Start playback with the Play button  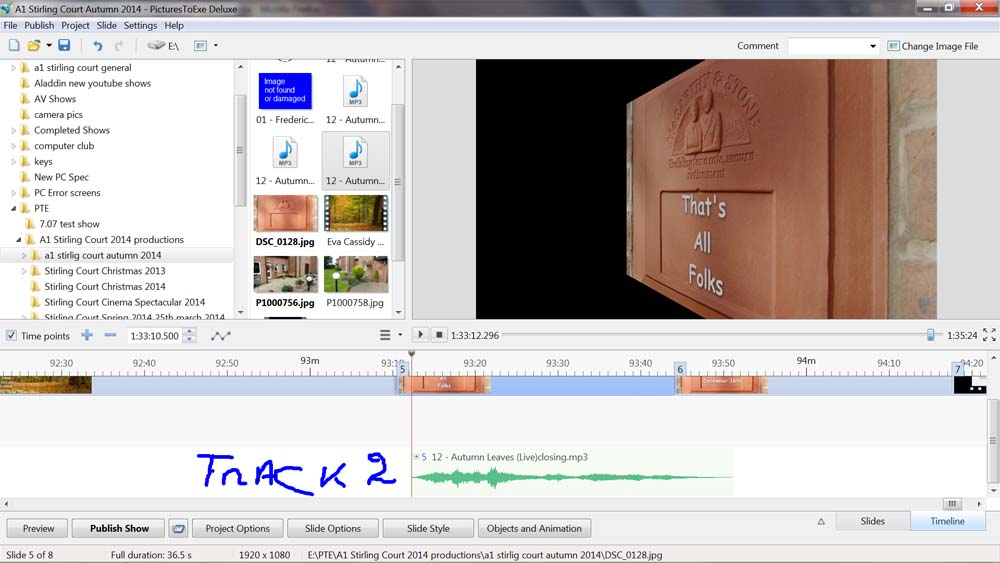pyautogui.click(x=420, y=335)
